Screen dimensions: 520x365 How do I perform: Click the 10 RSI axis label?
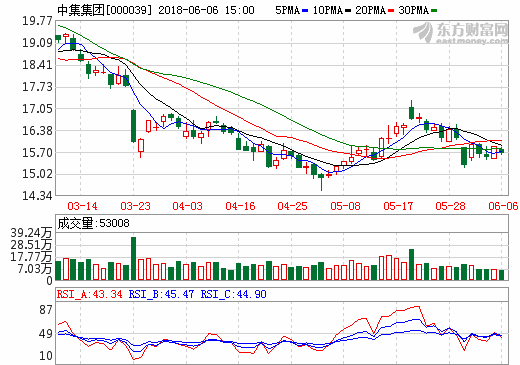[x=46, y=356]
